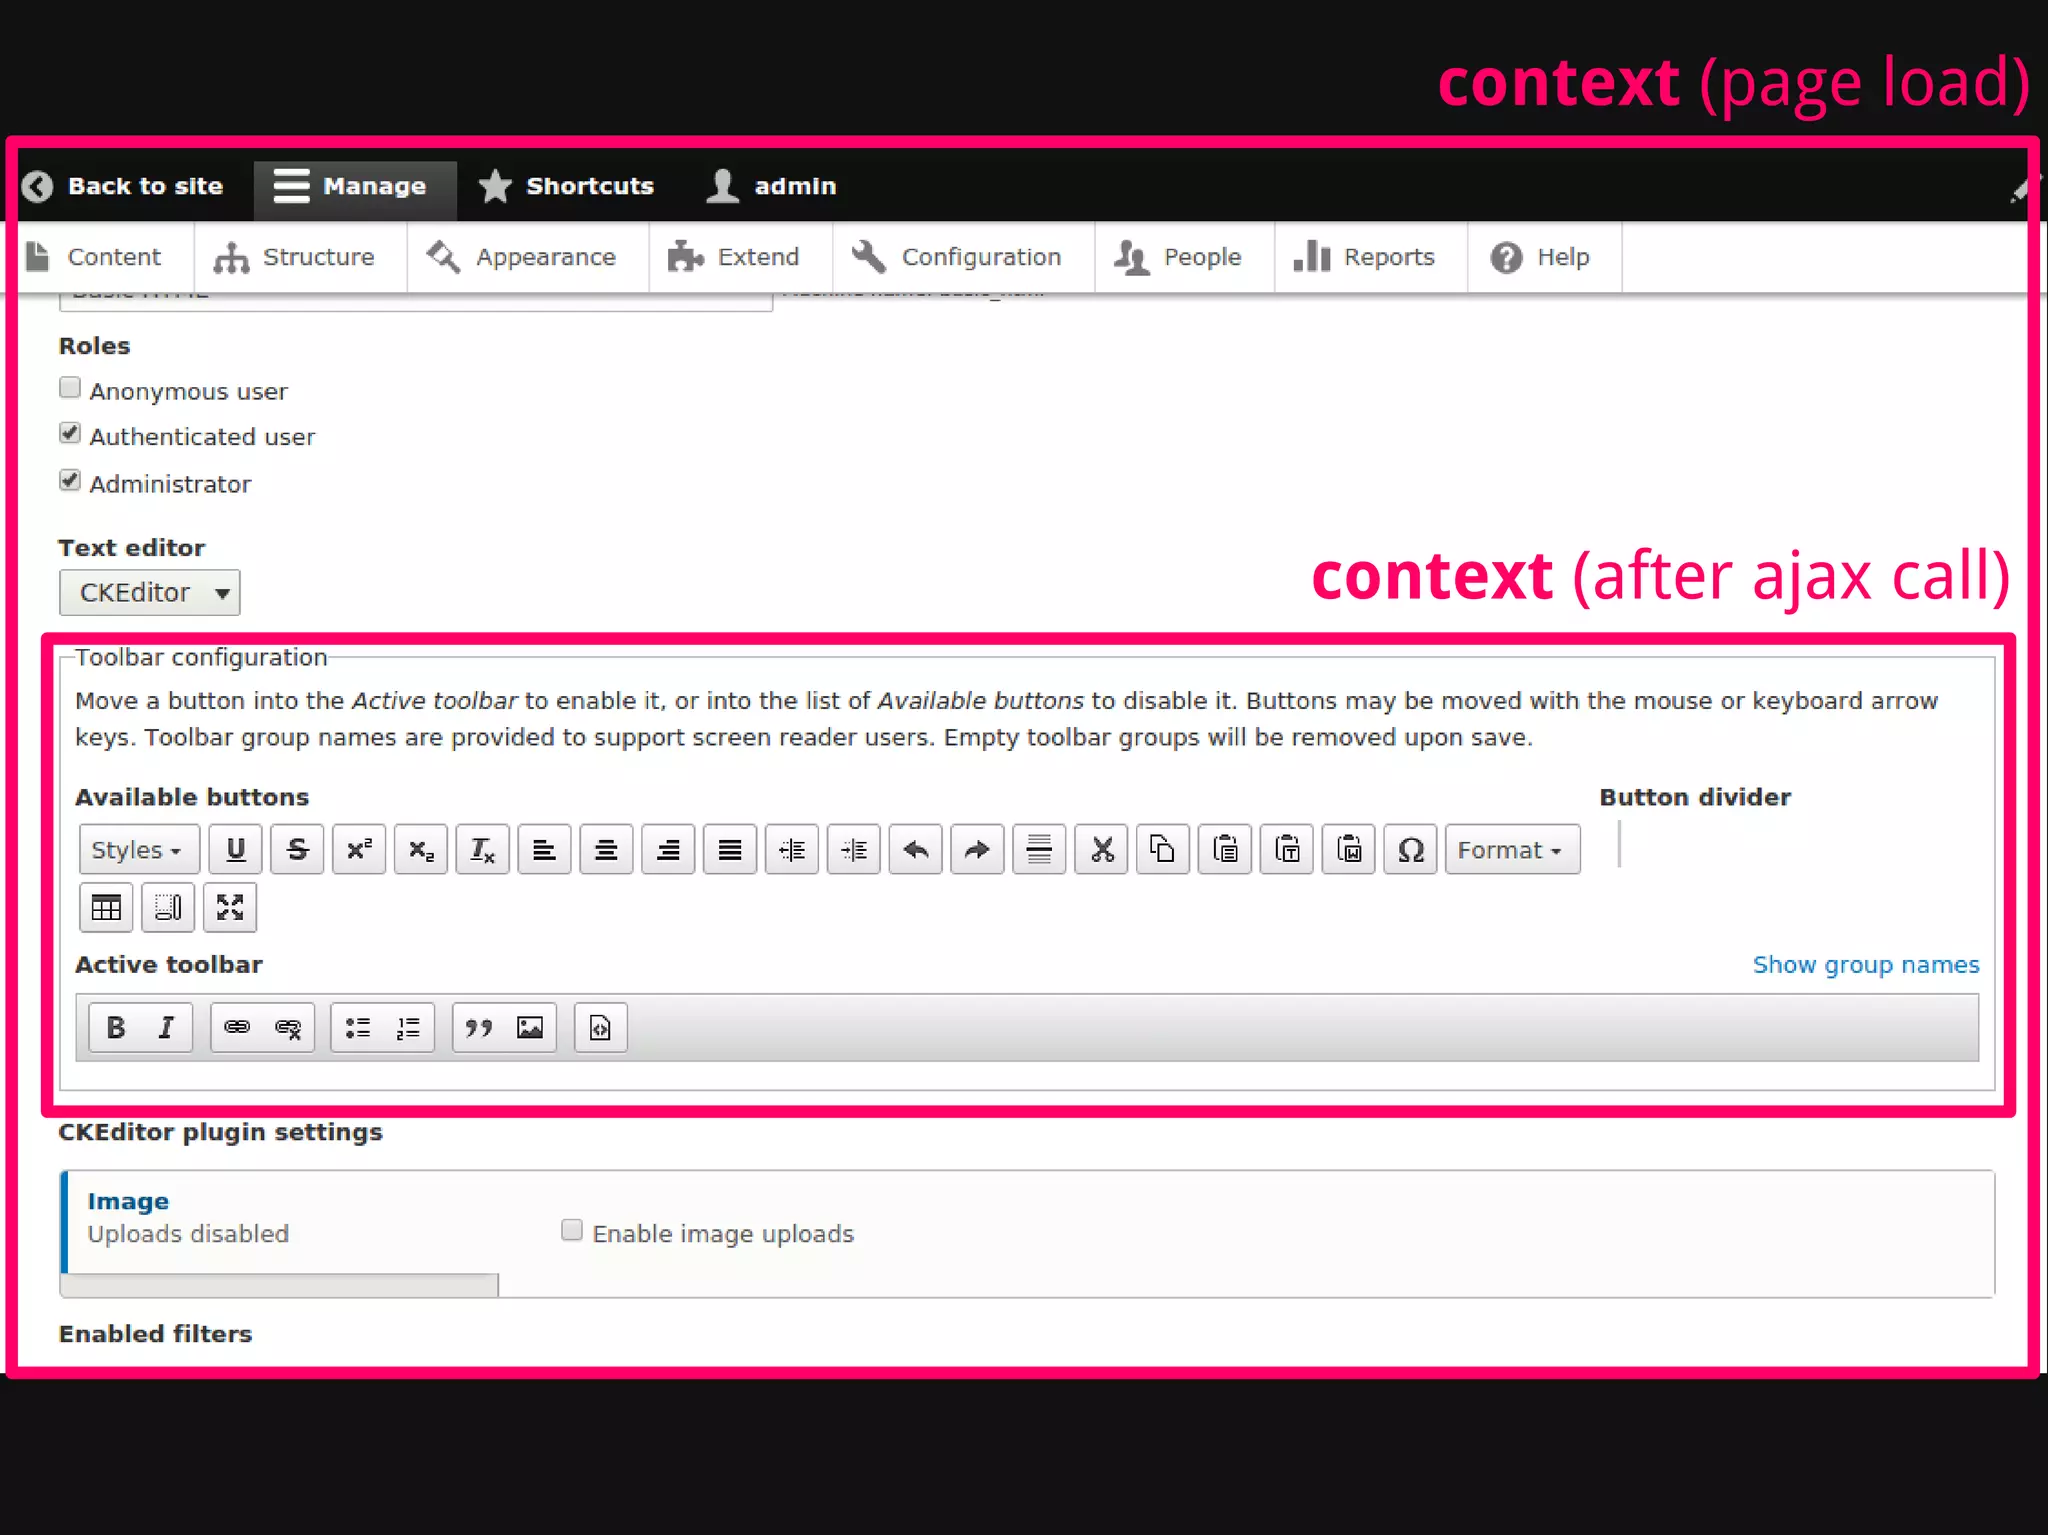The image size is (2048, 1535).
Task: Click the Redo arrow button
Action: pos(977,849)
